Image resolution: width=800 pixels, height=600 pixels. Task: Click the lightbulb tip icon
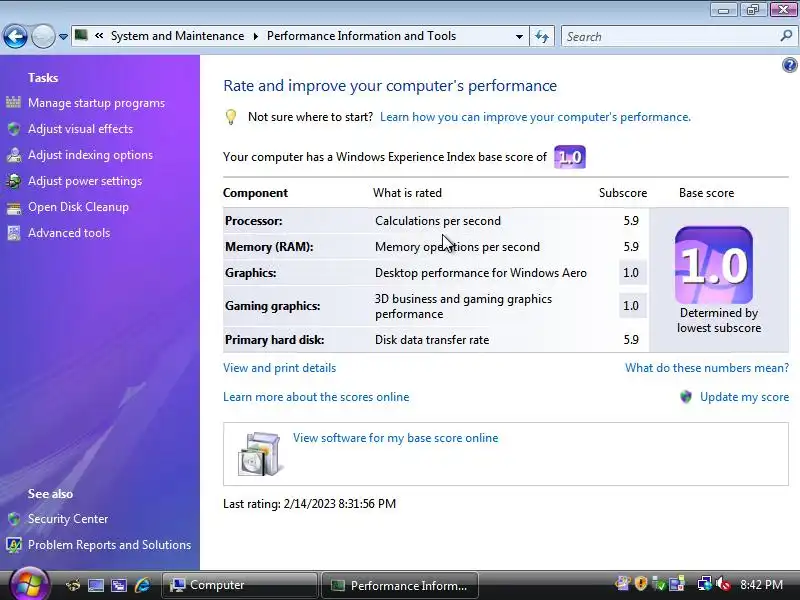(x=231, y=117)
